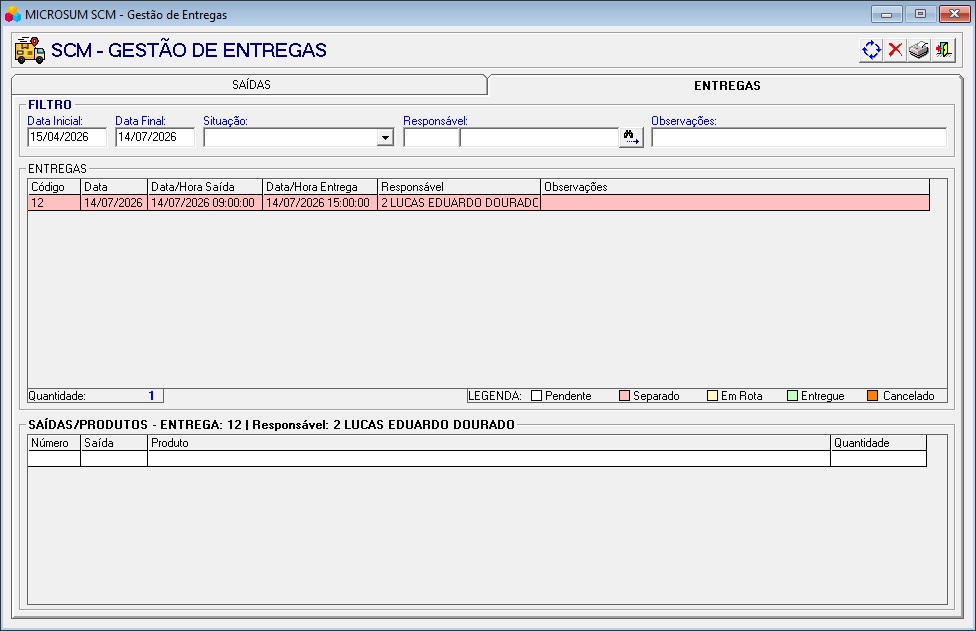Click the Produto column header
Viewport: 976px width, 631px height.
(x=489, y=443)
